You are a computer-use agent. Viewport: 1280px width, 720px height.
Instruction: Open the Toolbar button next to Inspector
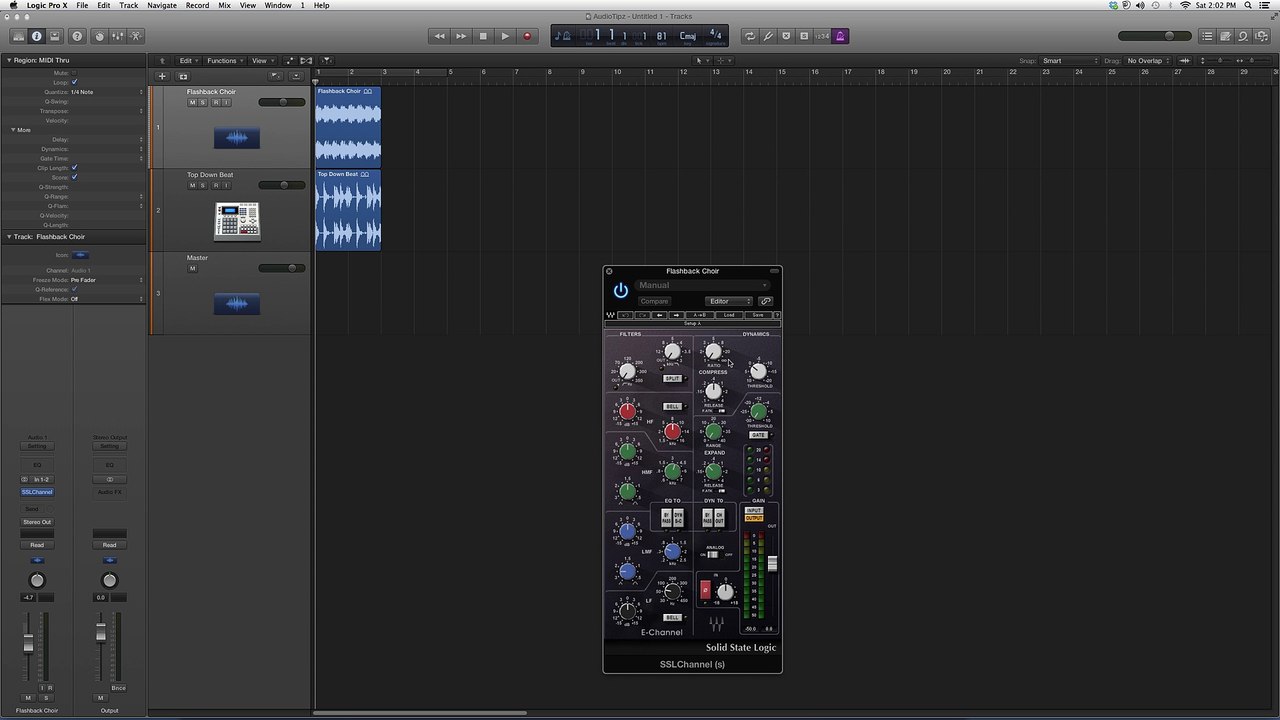point(55,36)
